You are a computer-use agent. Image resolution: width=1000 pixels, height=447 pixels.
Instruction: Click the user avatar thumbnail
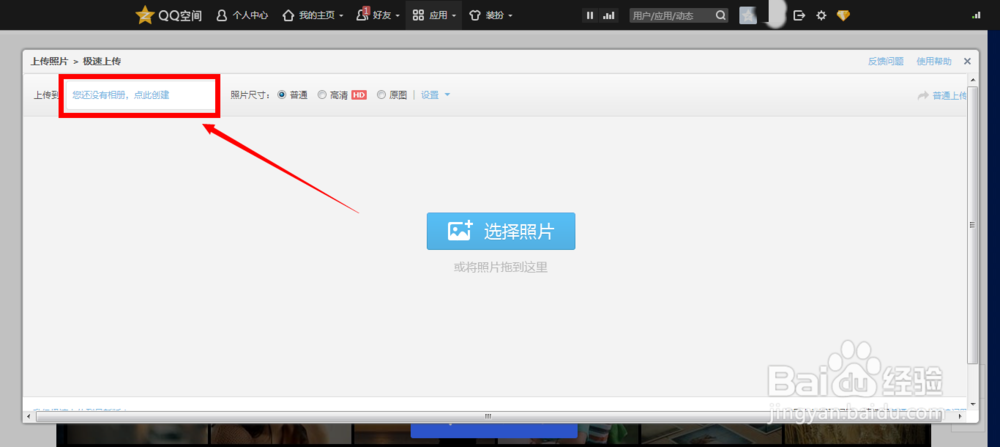(748, 15)
